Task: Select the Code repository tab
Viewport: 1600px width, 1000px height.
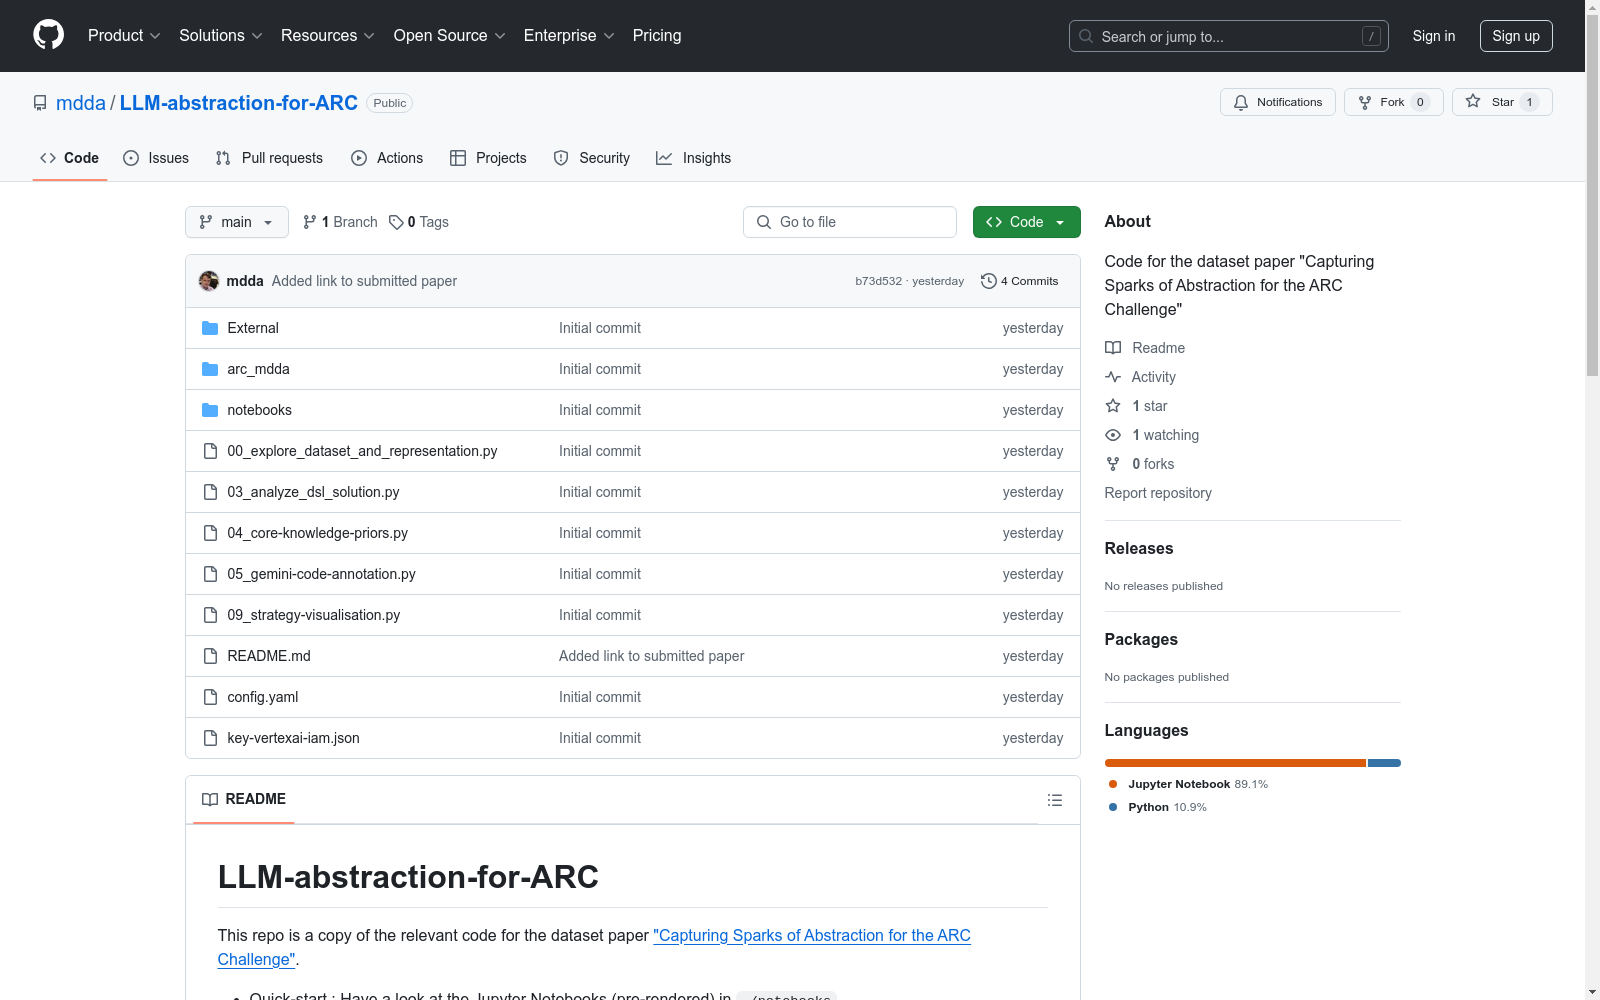Action: click(70, 158)
